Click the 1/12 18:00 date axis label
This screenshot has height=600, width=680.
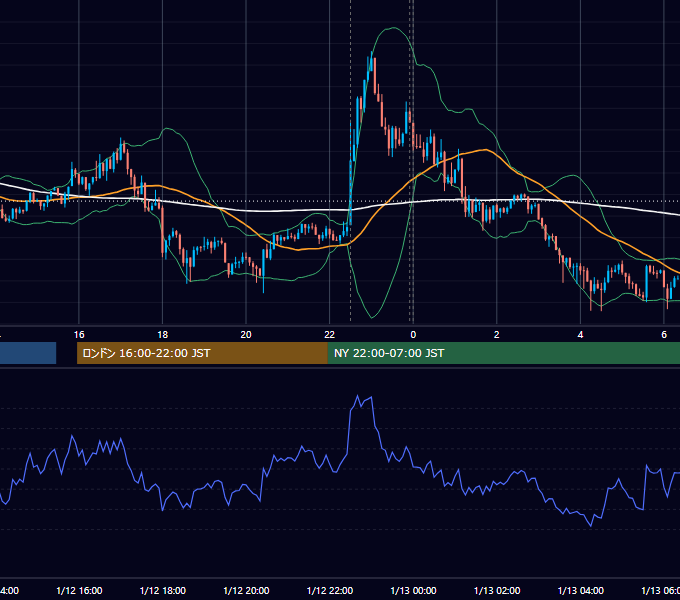(163, 590)
